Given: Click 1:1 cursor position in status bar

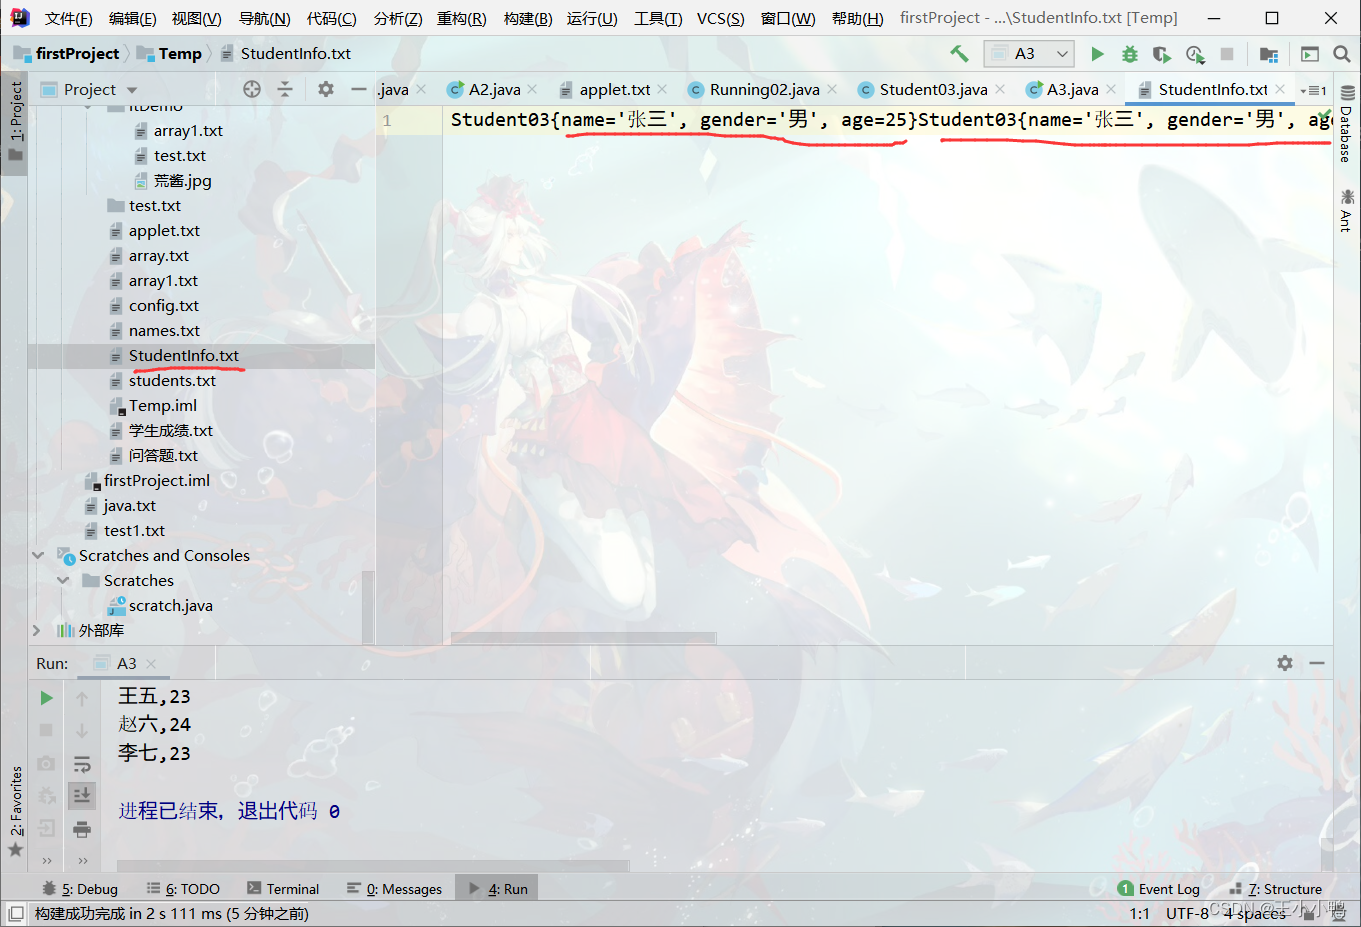Looking at the screenshot, I should click(1139, 913).
